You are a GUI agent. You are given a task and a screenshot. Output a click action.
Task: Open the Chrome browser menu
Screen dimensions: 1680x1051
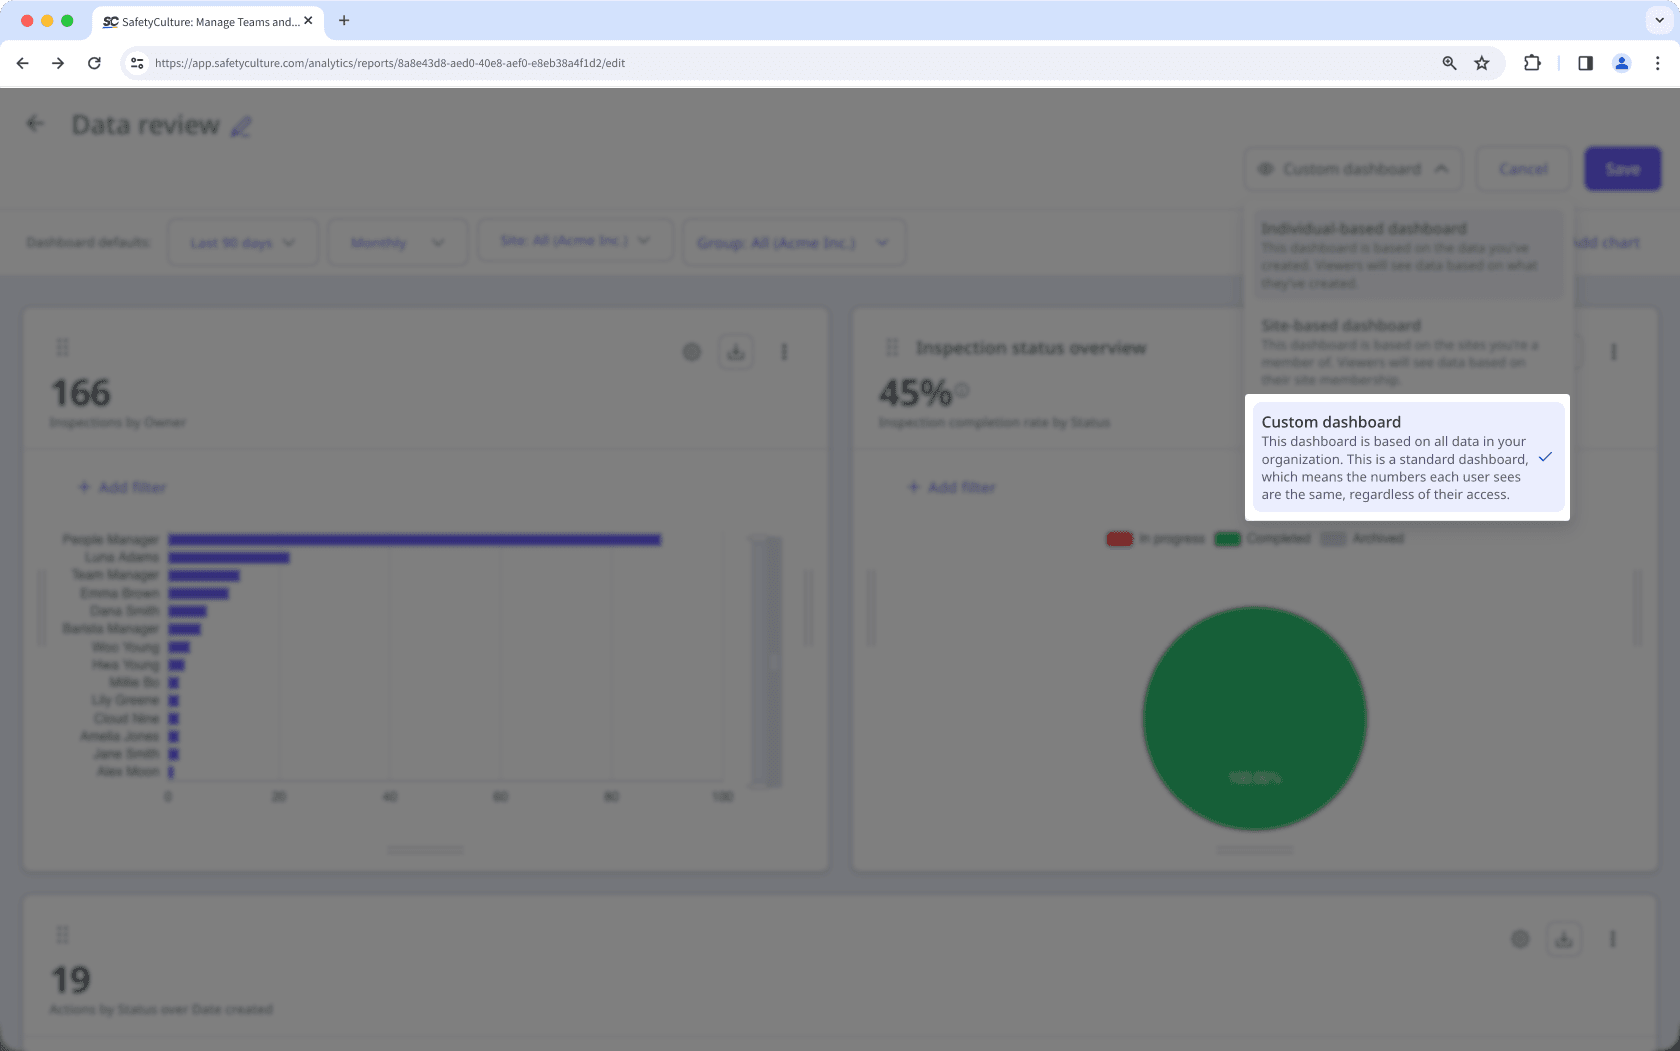[x=1657, y=63]
